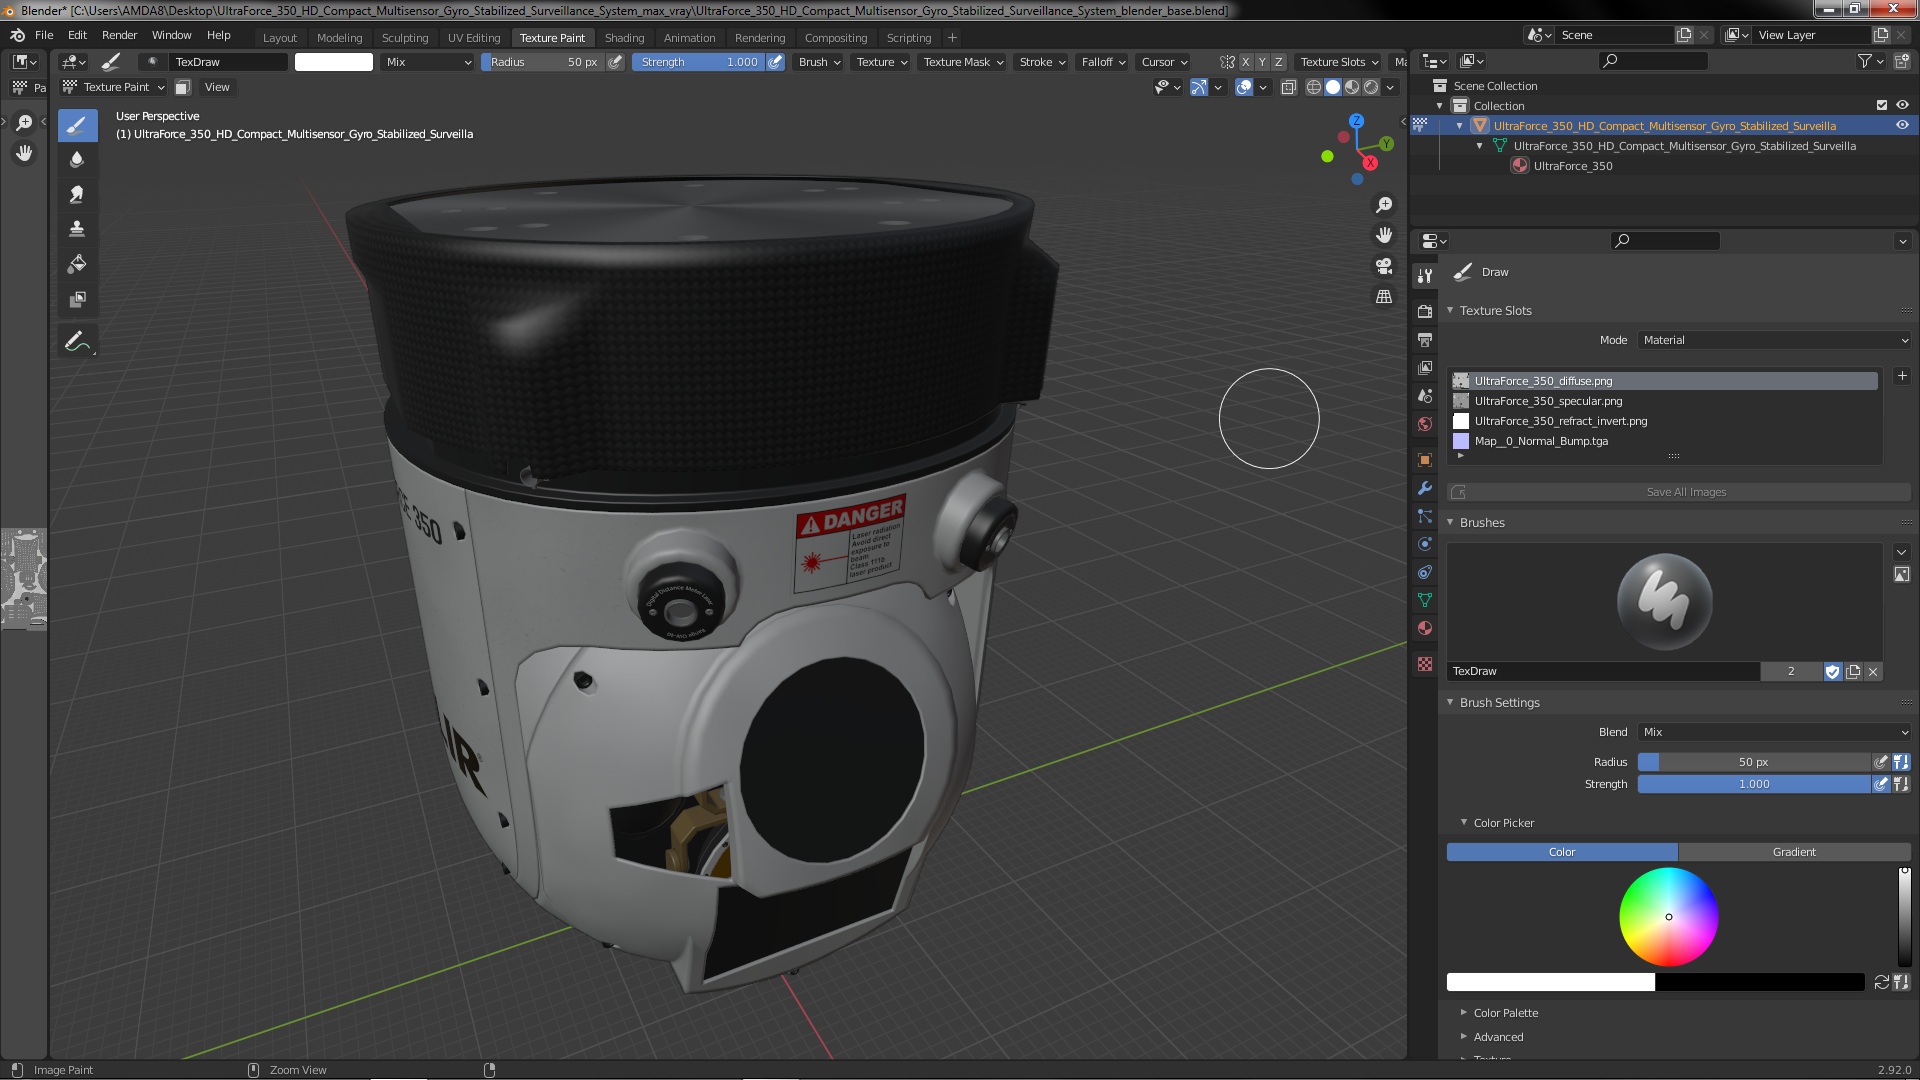Hide the UltraForce_350_HD object in viewport
The width and height of the screenshot is (1920, 1080).
(1902, 125)
